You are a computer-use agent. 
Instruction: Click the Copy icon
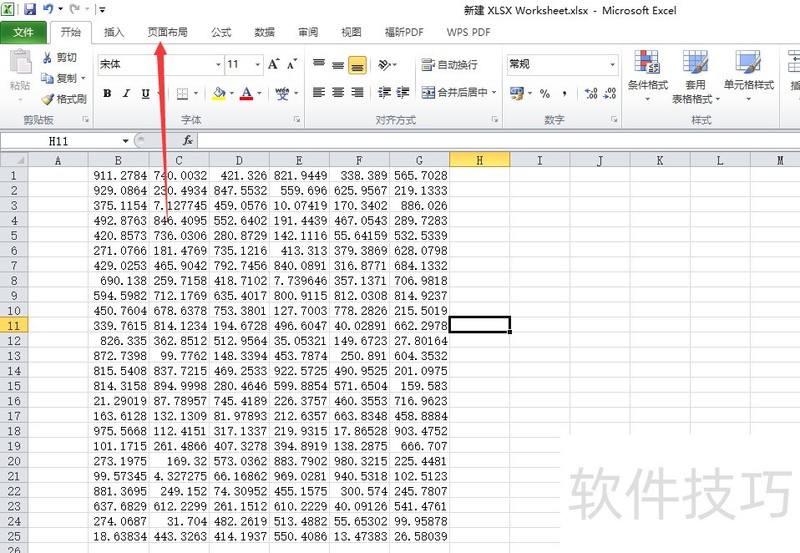click(x=47, y=78)
